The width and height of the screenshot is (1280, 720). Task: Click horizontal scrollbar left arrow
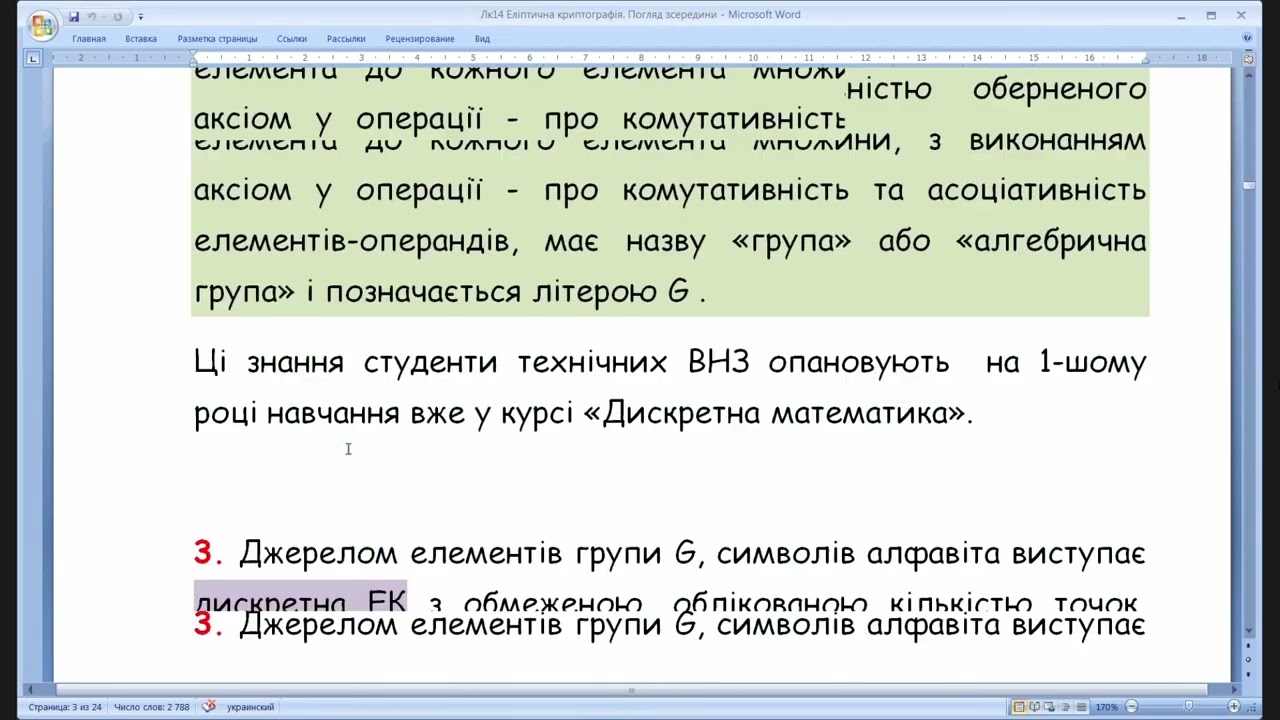[x=31, y=690]
